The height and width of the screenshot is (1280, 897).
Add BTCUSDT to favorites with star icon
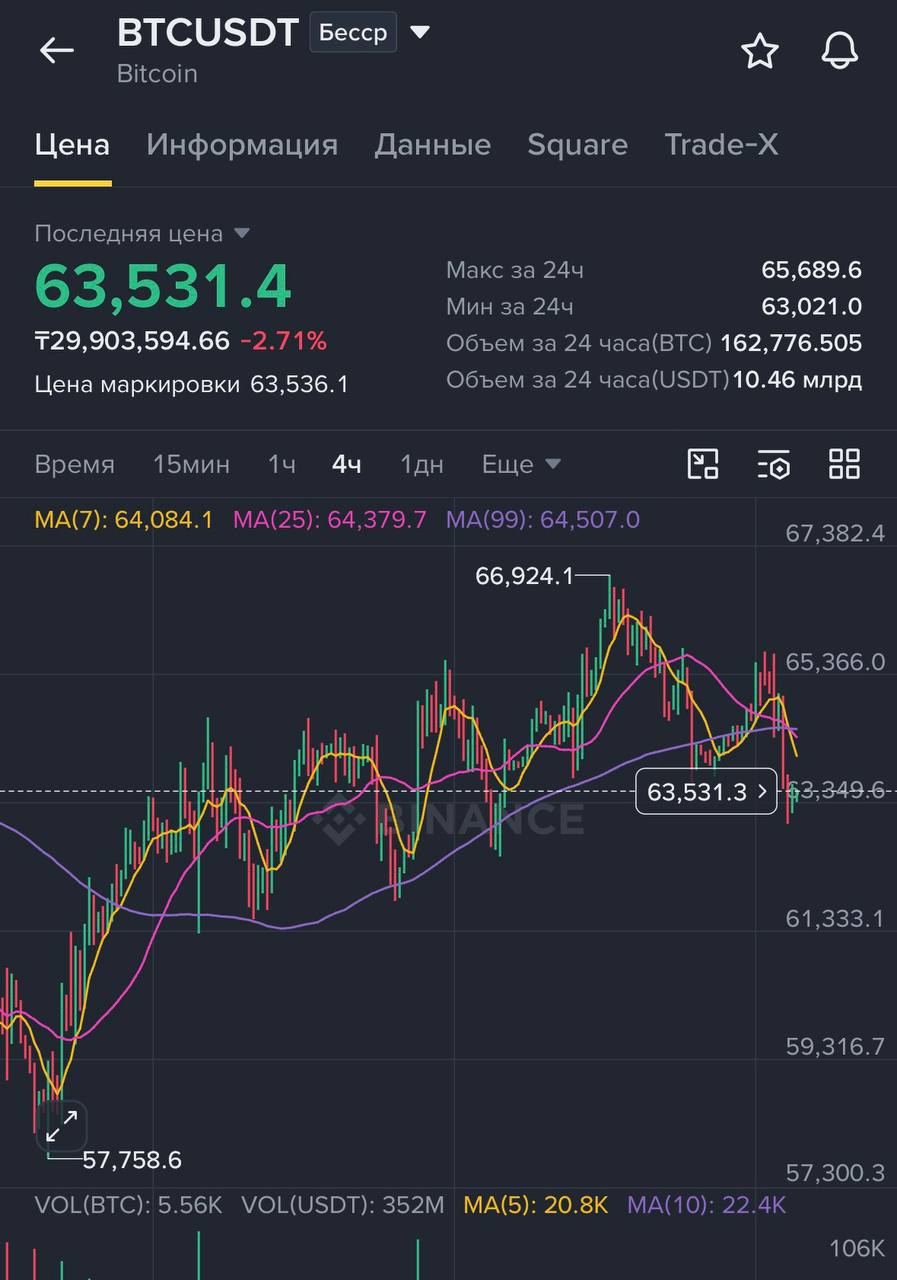coord(760,51)
